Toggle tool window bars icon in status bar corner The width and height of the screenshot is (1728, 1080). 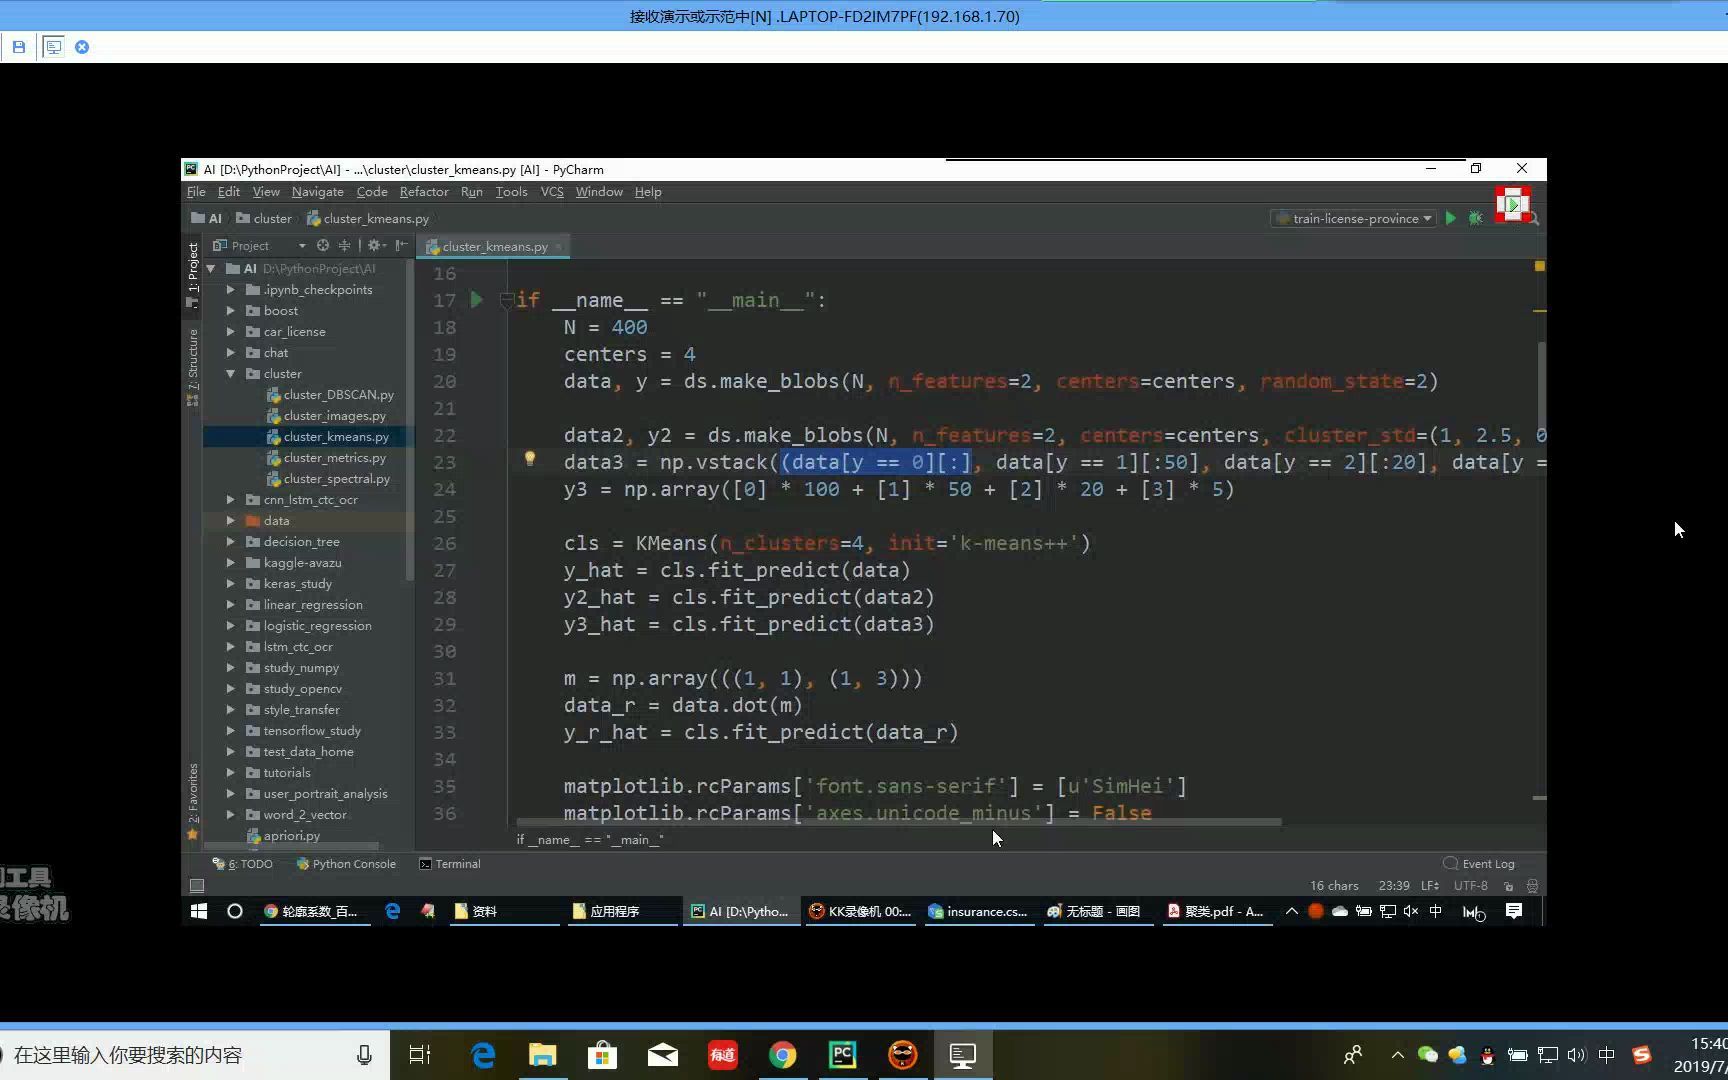197,886
